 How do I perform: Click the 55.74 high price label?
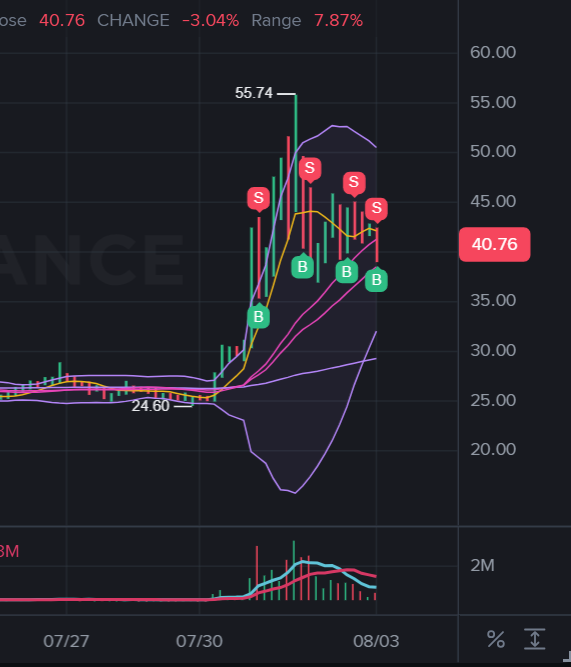click(x=254, y=93)
